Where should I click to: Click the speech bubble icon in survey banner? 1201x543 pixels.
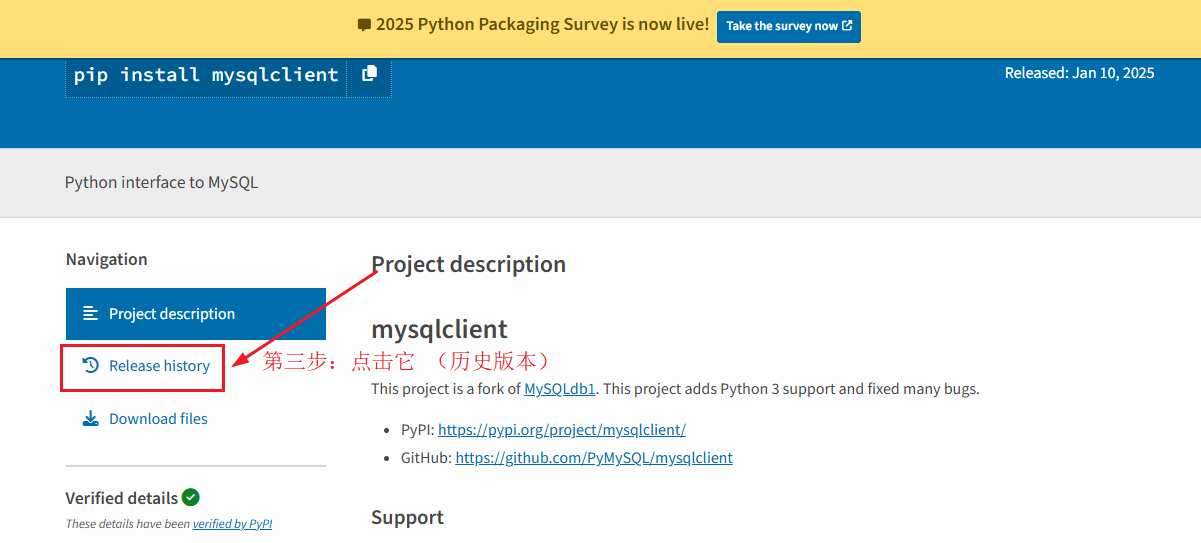364,26
